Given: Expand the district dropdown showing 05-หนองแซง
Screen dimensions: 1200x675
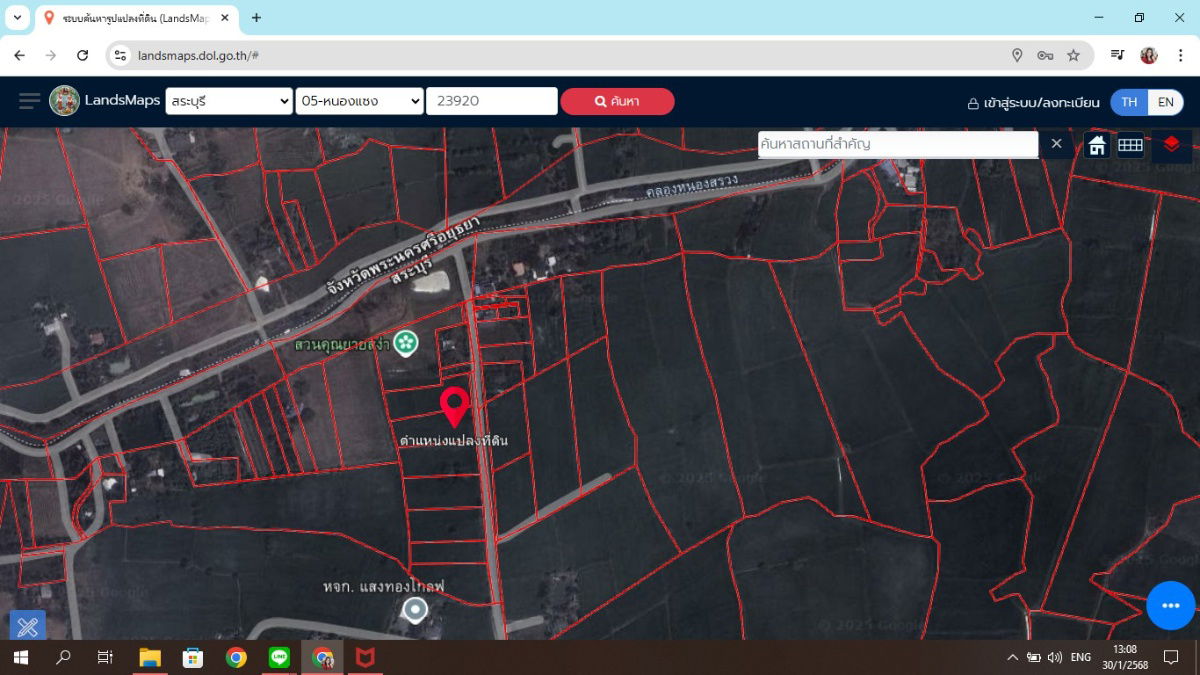Looking at the screenshot, I should (x=359, y=101).
